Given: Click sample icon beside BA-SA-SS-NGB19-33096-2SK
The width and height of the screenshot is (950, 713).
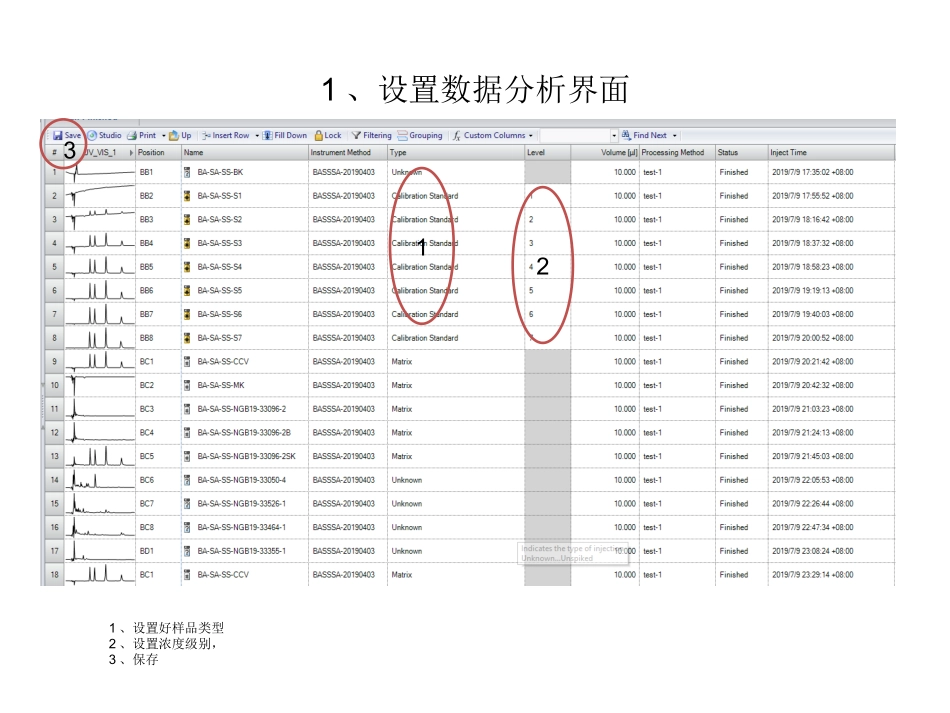Looking at the screenshot, I should tap(187, 456).
